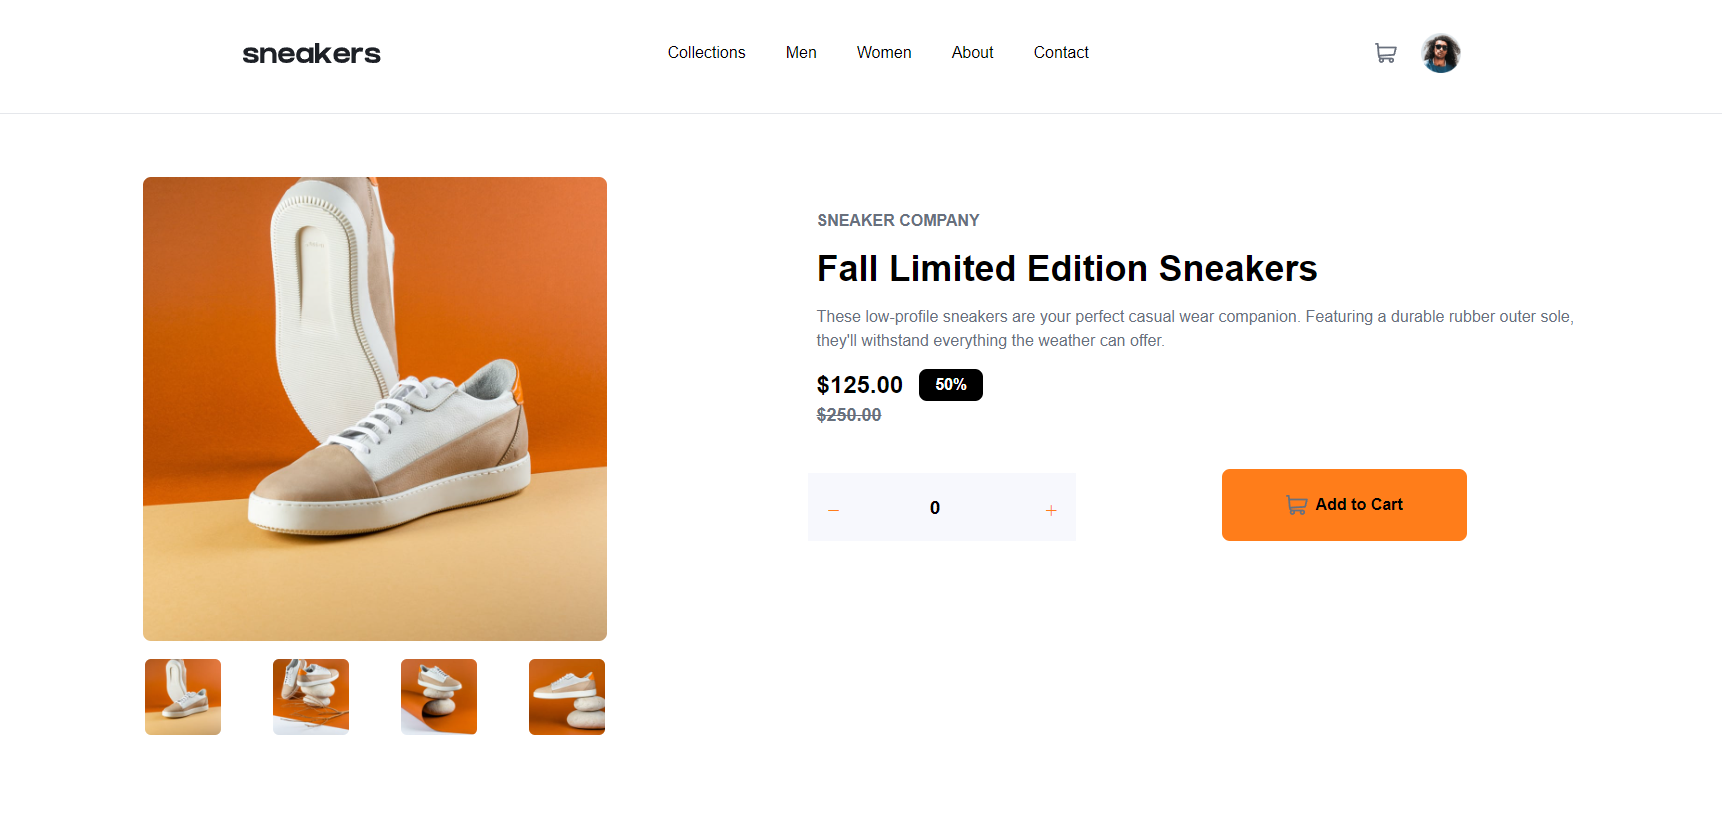Open the shopping cart icon in header
1722x831 pixels.
click(x=1385, y=53)
